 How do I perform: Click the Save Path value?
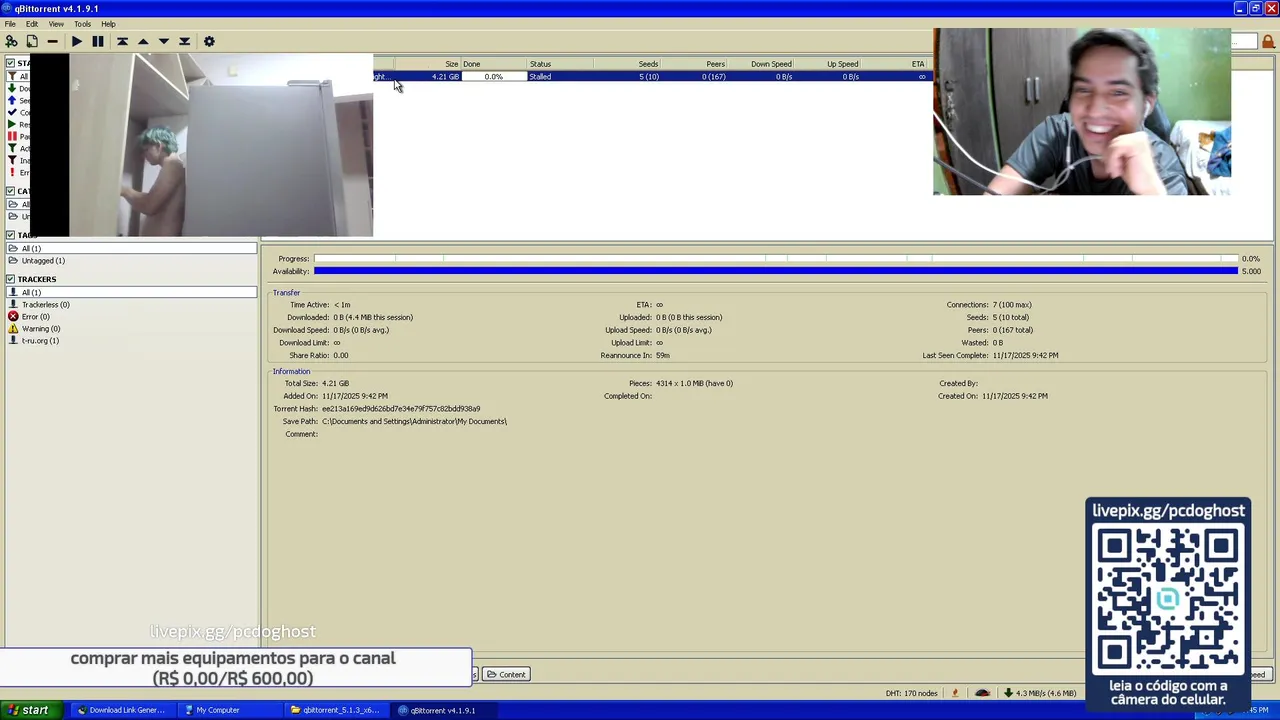click(x=414, y=421)
